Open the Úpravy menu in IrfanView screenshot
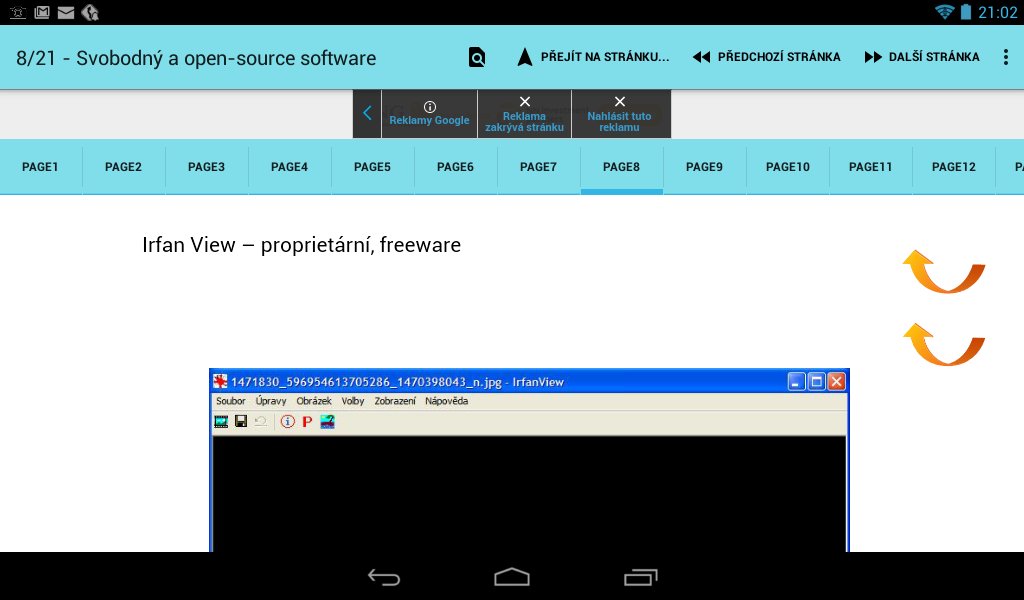 pos(271,401)
